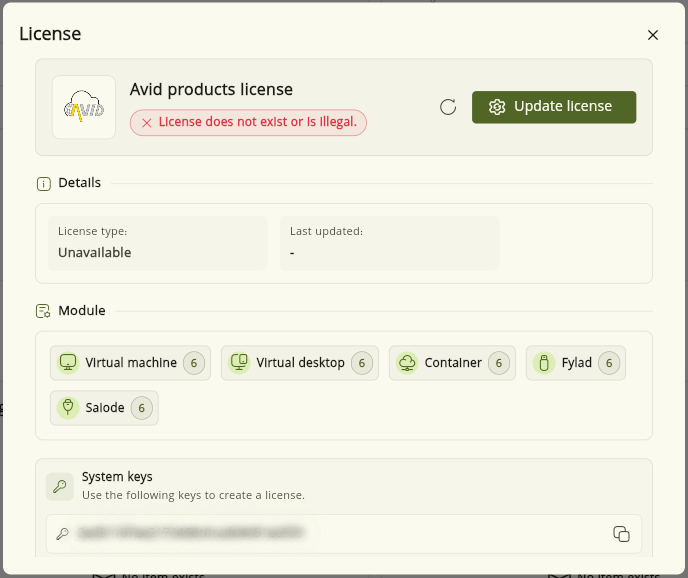Image resolution: width=688 pixels, height=578 pixels.
Task: Click the 'License' dialog title
Action: [x=50, y=34]
